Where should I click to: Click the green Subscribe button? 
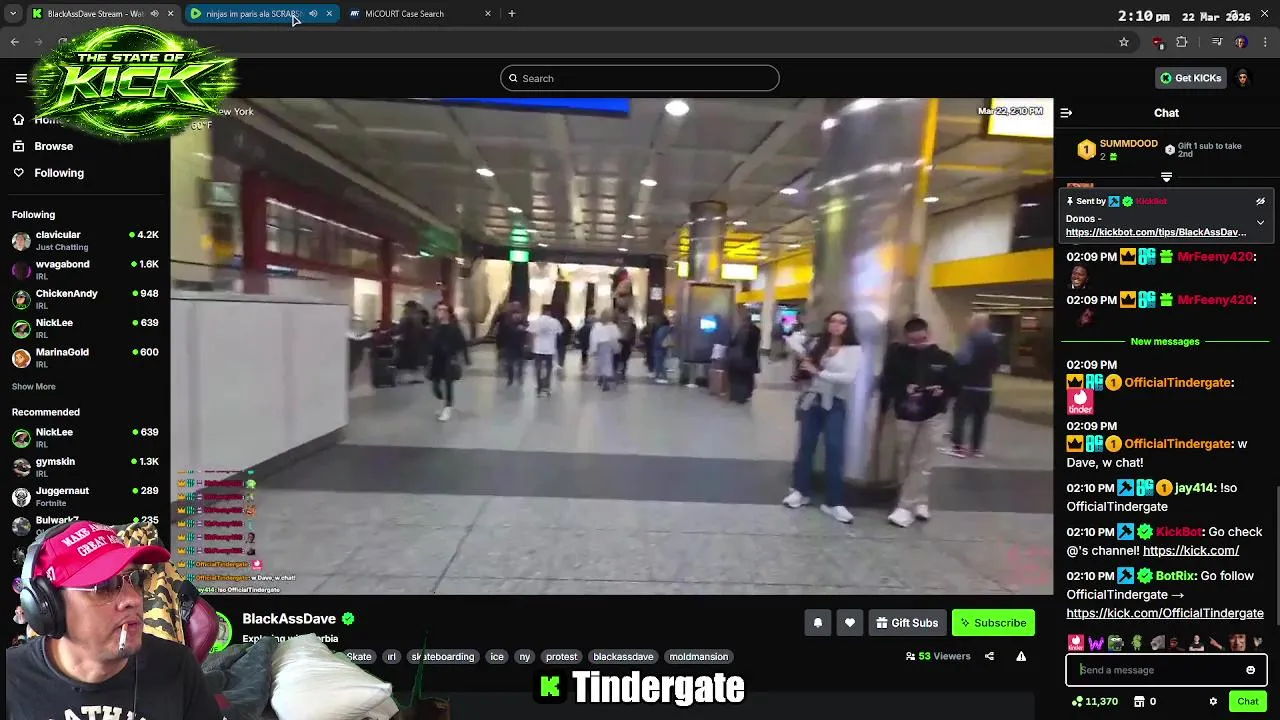[x=993, y=623]
